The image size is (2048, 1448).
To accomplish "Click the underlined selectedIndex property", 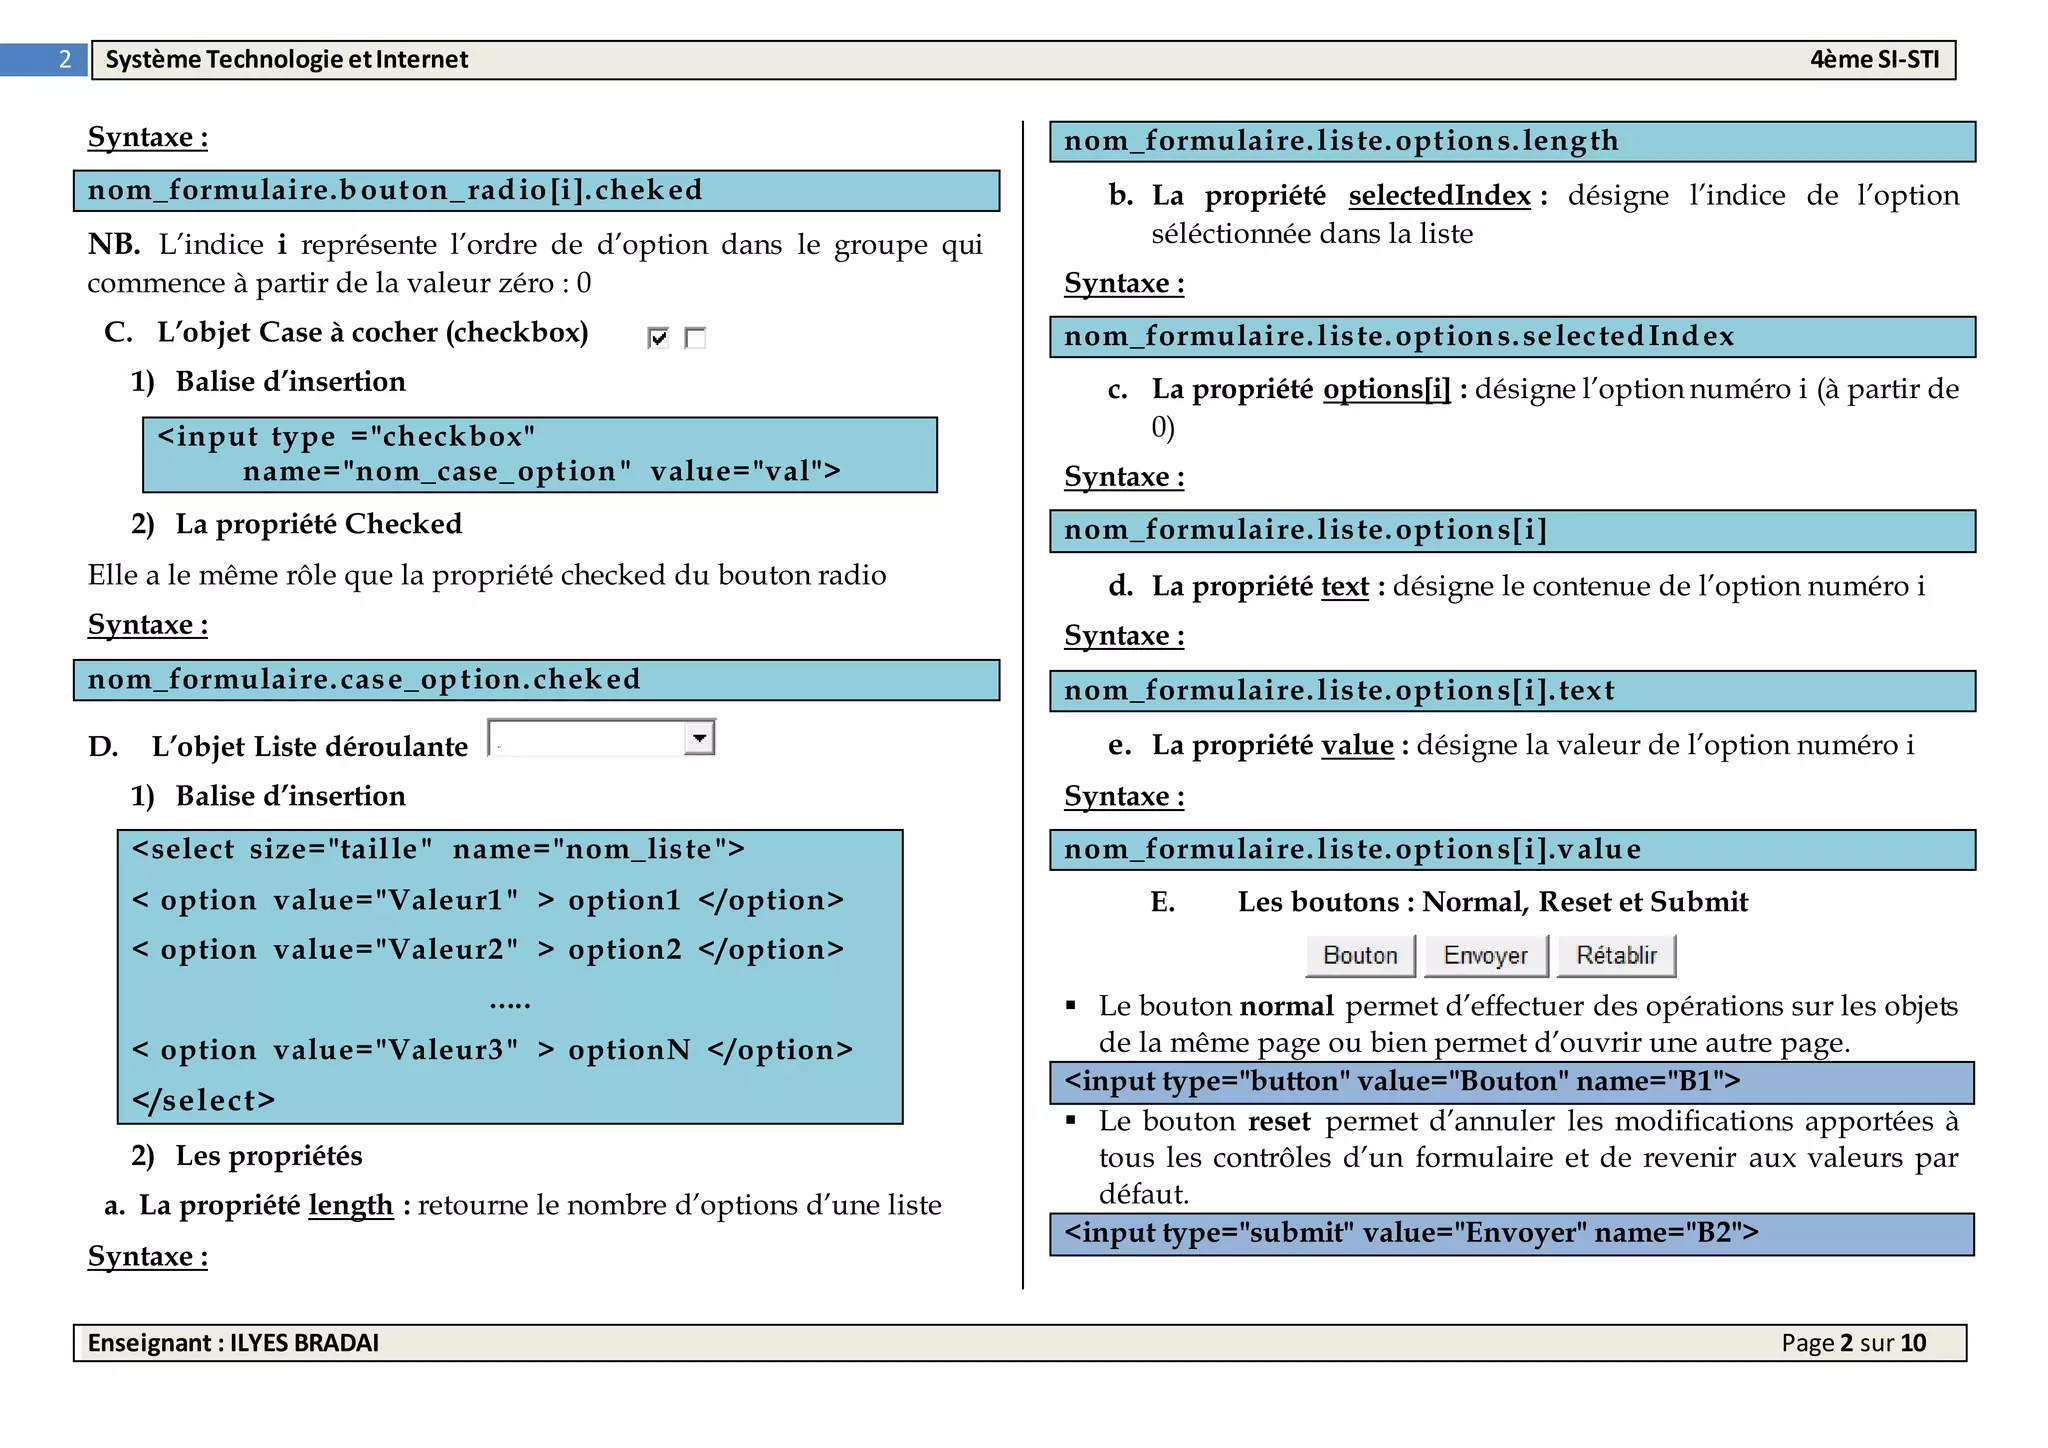I will (1439, 195).
